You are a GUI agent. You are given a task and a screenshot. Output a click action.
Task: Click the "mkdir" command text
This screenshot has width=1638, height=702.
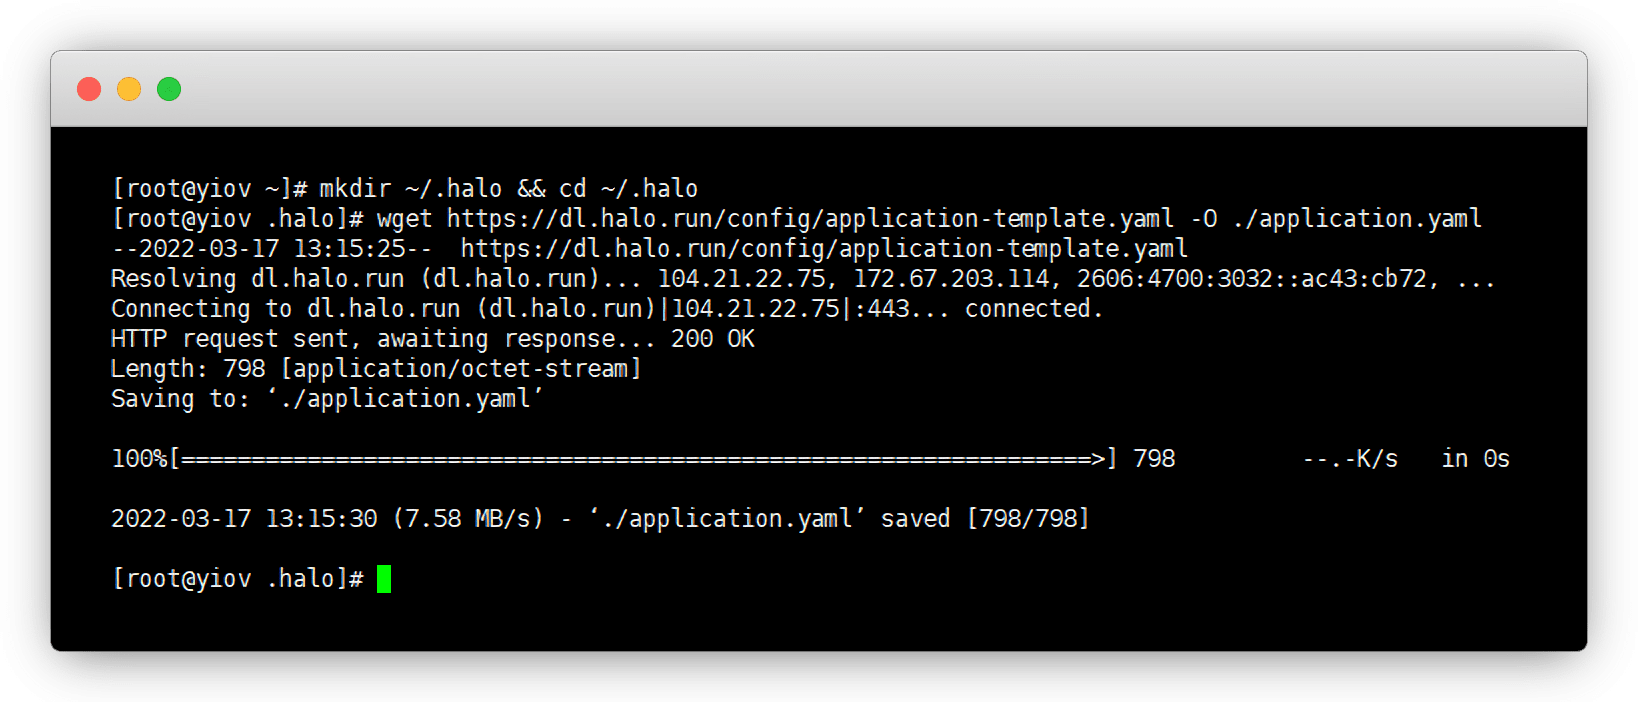click(x=355, y=189)
